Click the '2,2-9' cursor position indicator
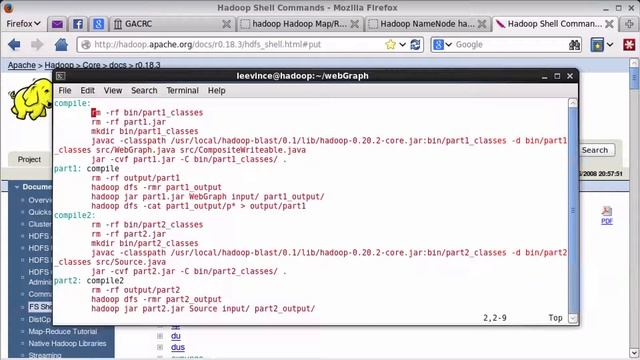 [495, 318]
